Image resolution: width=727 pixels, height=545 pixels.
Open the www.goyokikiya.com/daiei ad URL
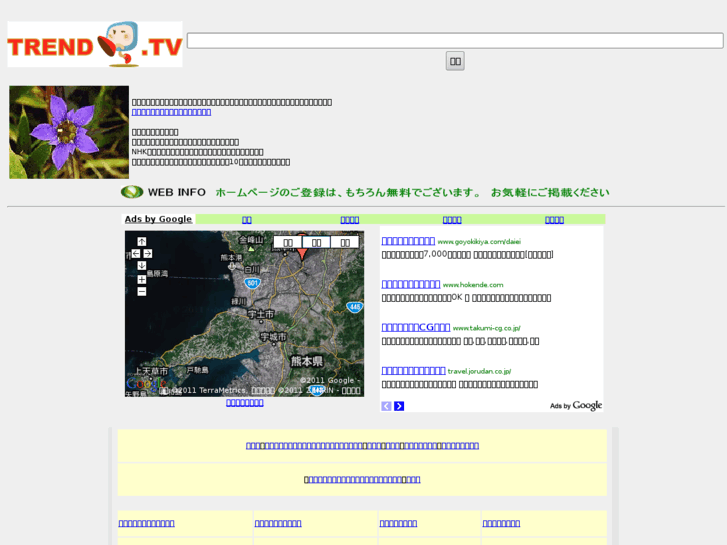click(x=479, y=242)
